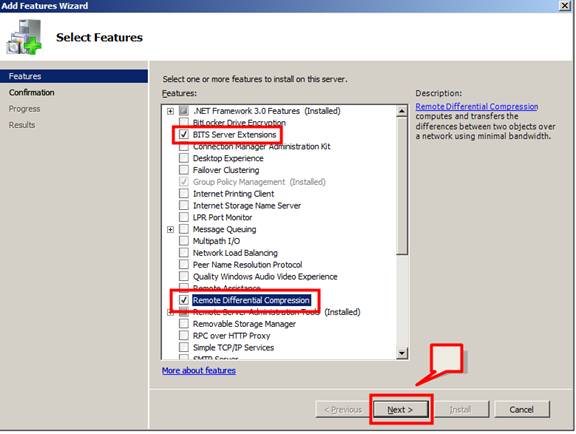Open Remote Differential Compression description link
Viewport: 576px width, 434px height.
click(477, 107)
